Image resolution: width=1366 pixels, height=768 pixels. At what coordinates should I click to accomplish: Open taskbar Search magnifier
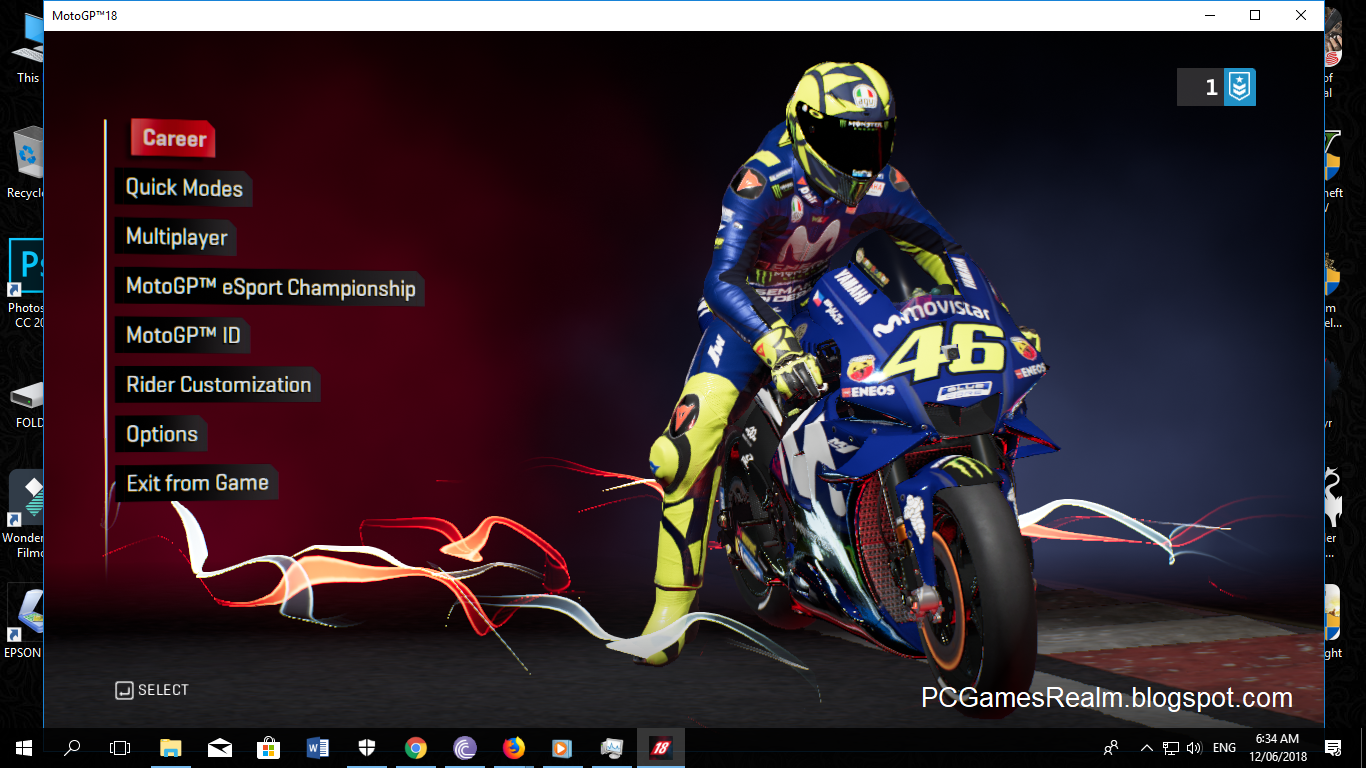tap(72, 748)
